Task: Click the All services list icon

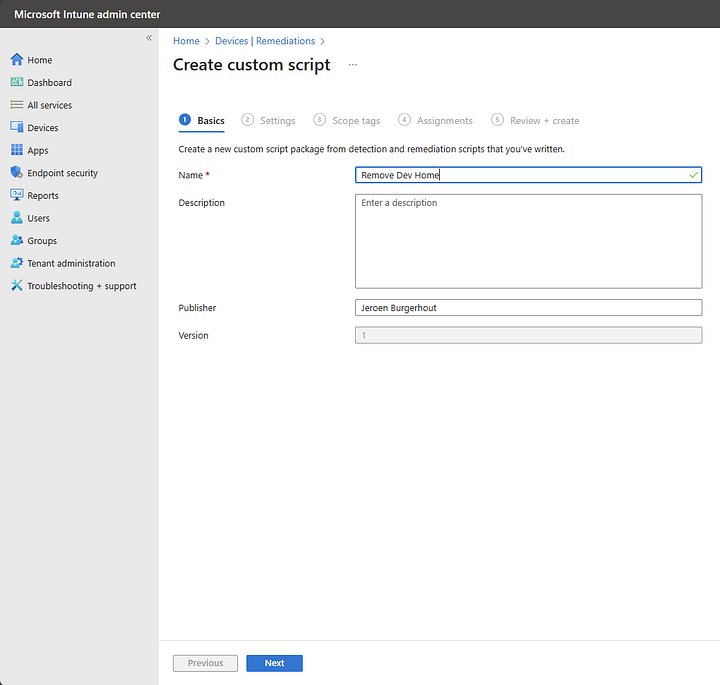Action: click(17, 105)
